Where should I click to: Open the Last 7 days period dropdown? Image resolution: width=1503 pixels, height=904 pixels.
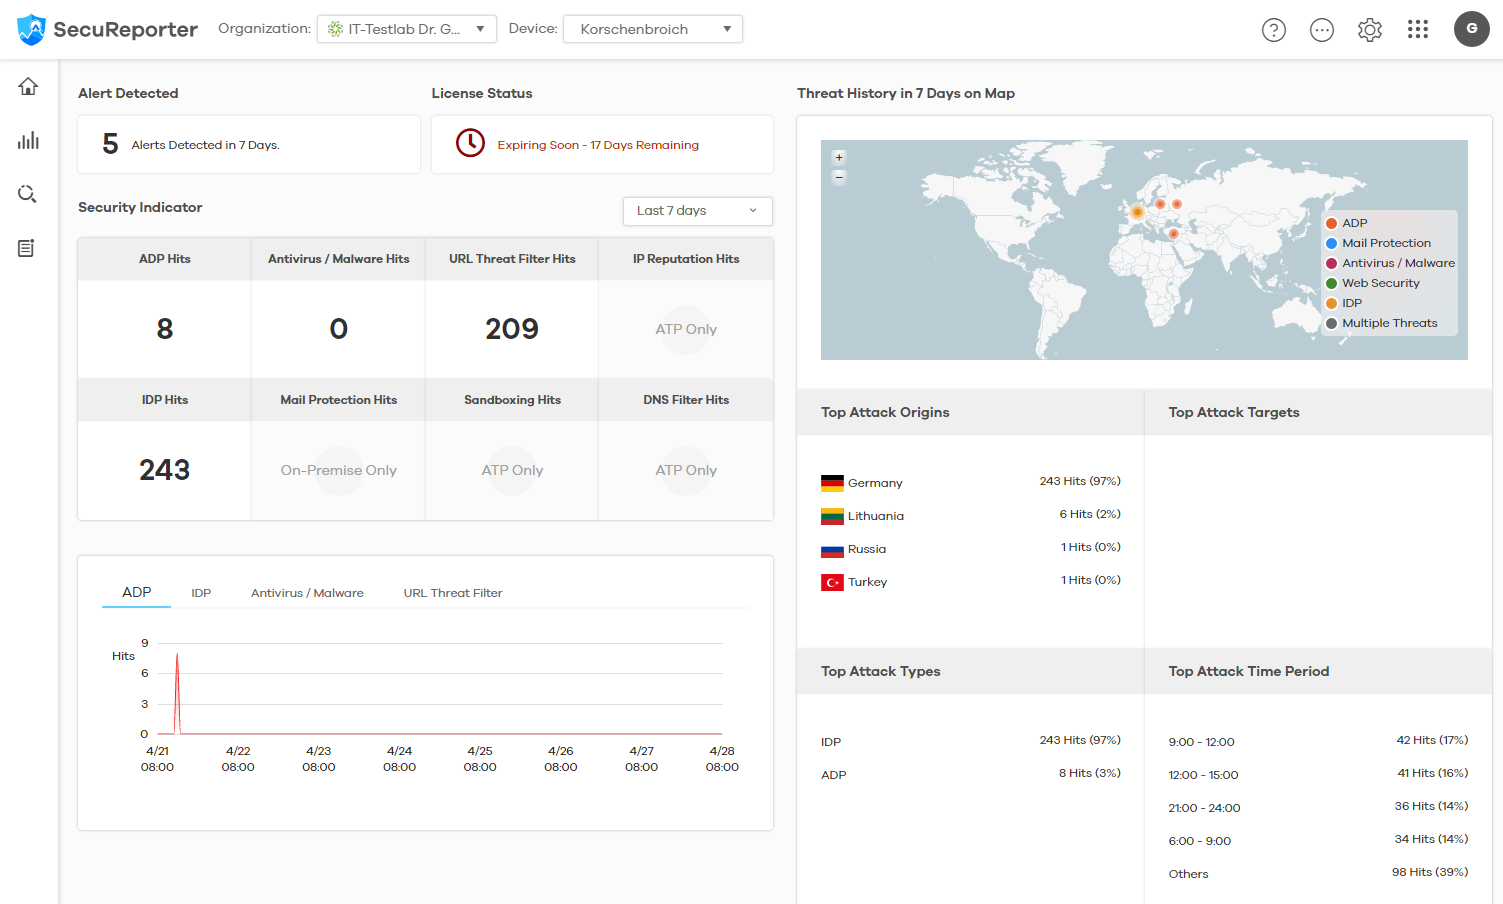[x=697, y=211]
